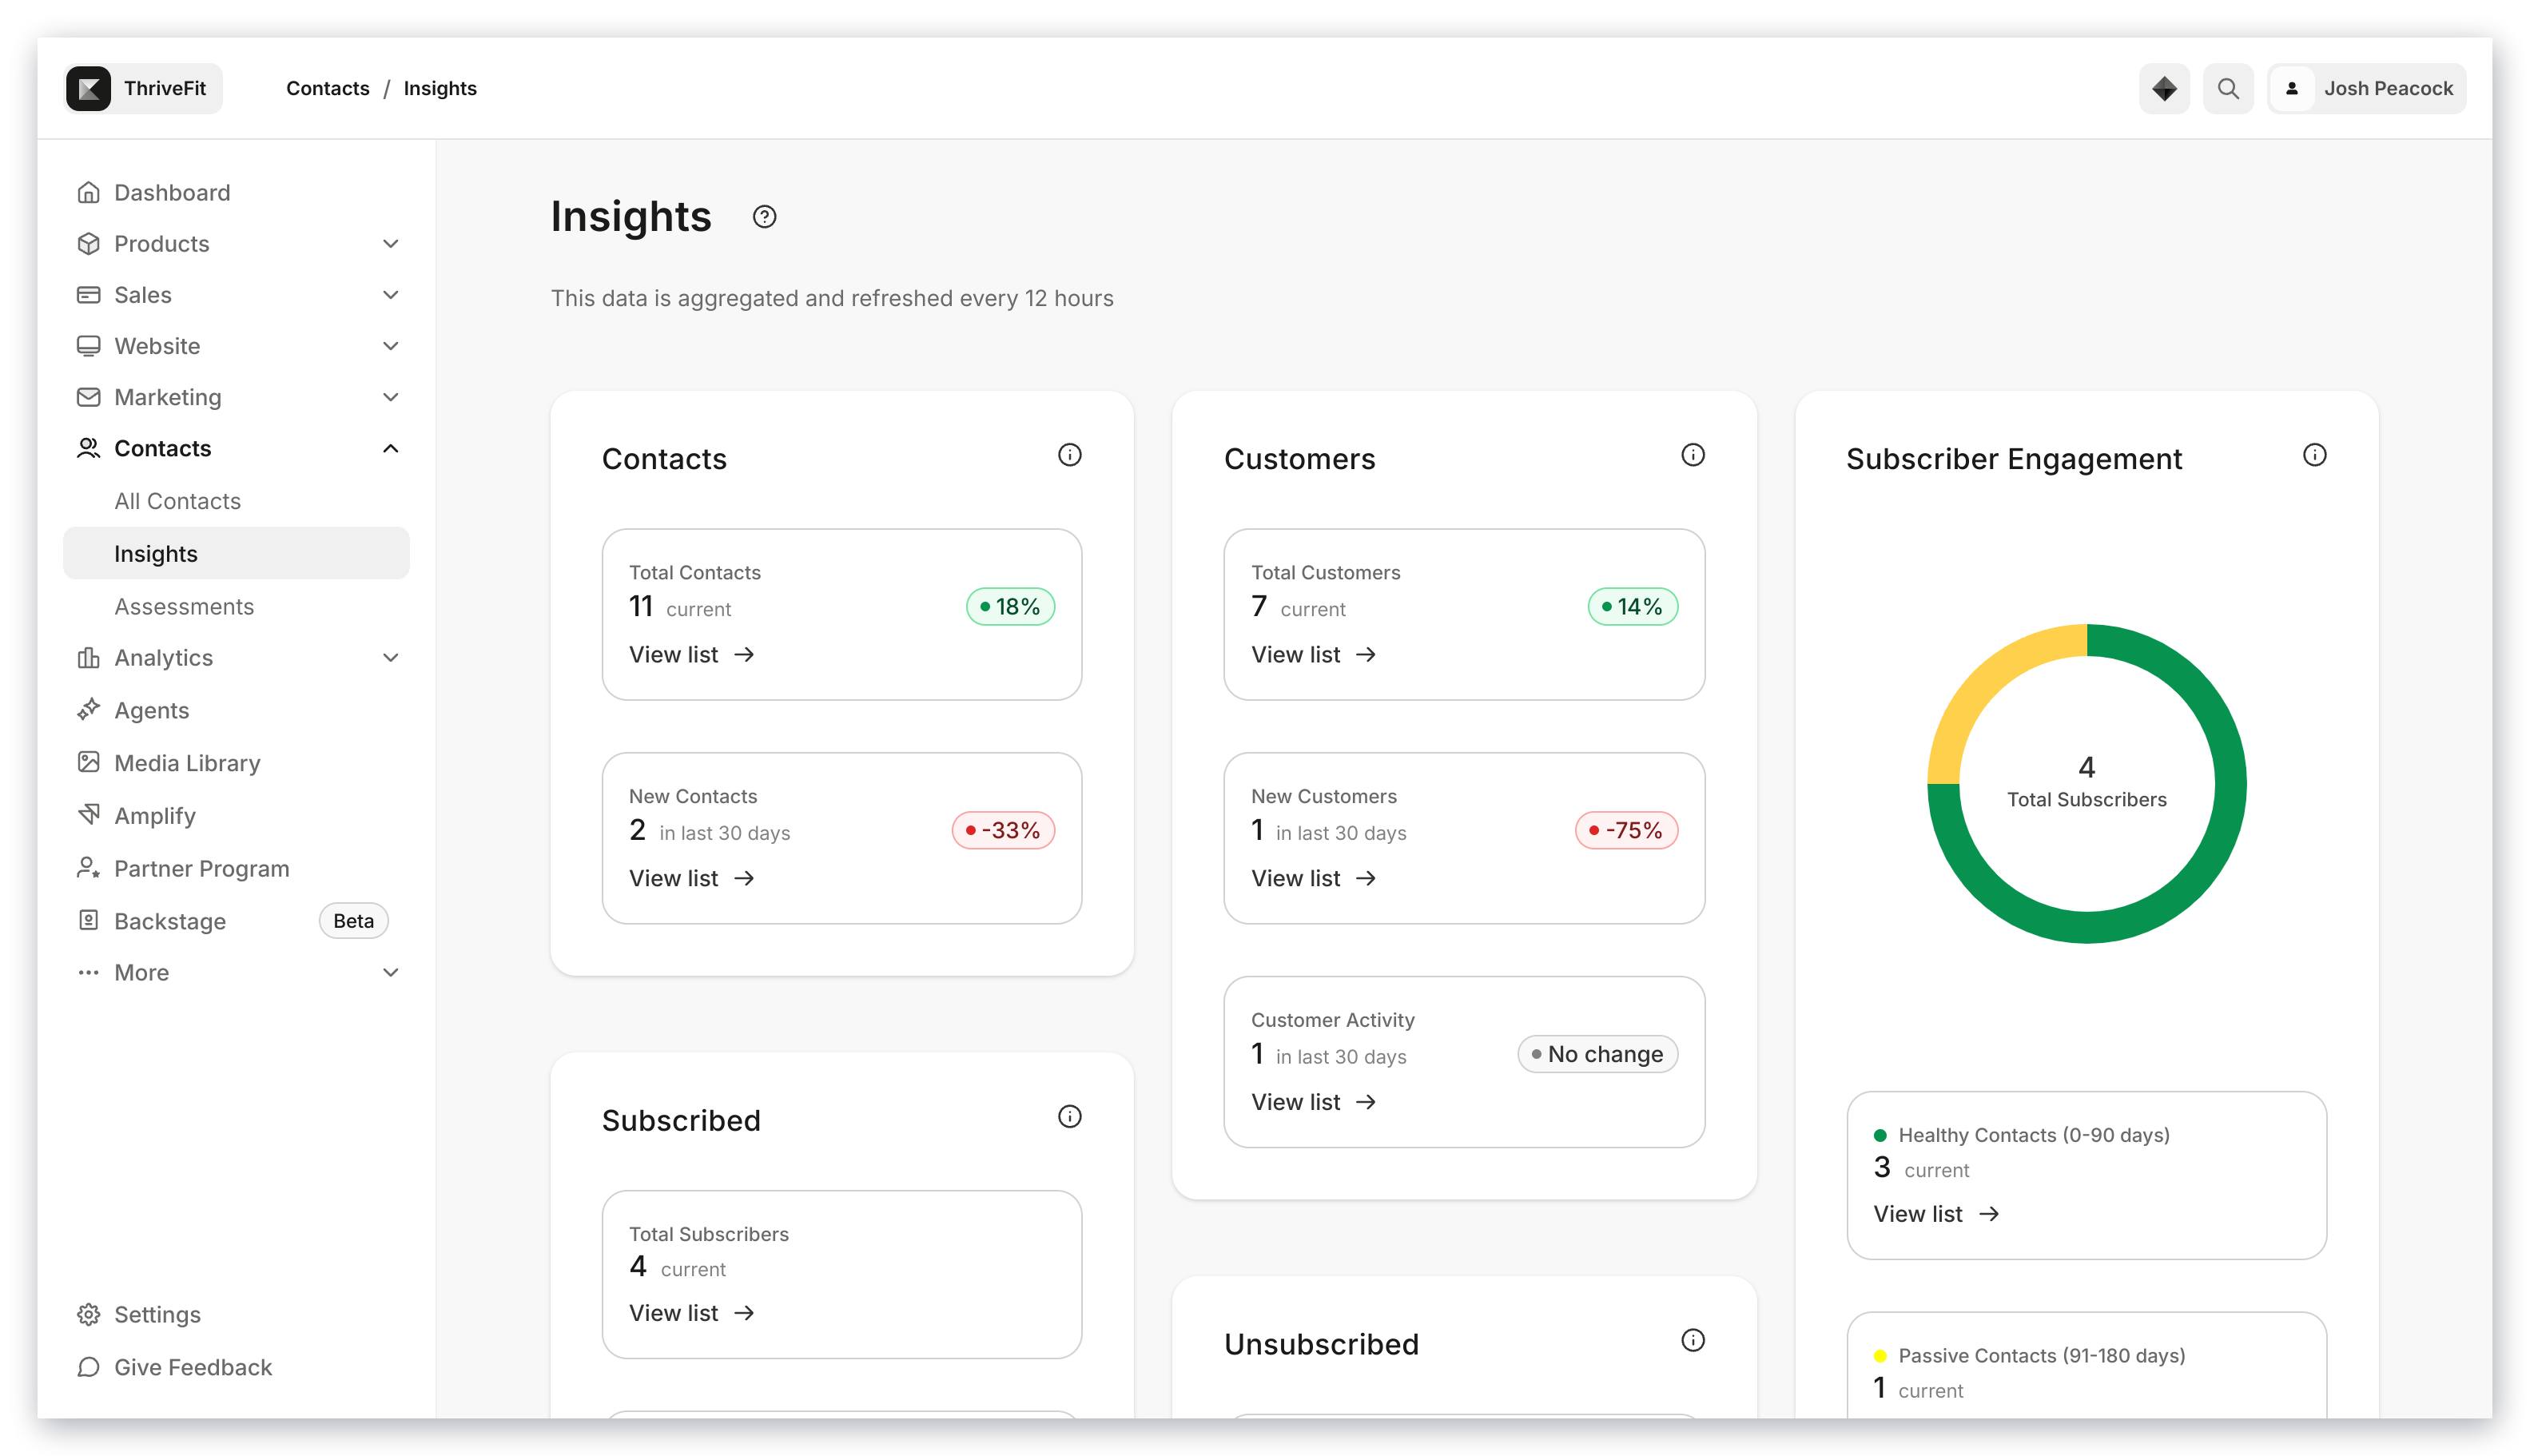Viewport: 2530px width, 1456px height.
Task: Click the Media Library image icon
Action: coord(88,762)
